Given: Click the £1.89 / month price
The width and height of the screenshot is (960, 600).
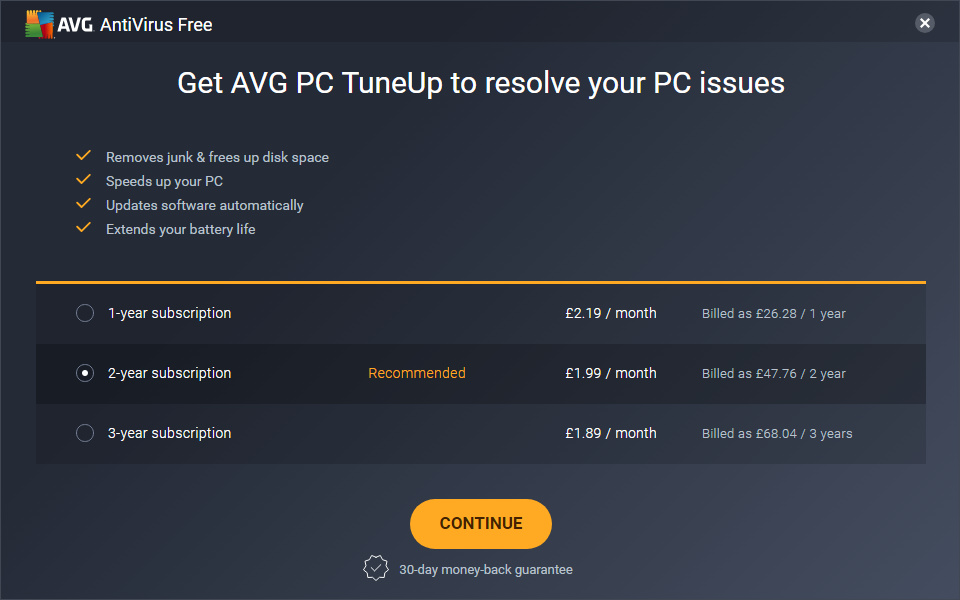Looking at the screenshot, I should 610,433.
